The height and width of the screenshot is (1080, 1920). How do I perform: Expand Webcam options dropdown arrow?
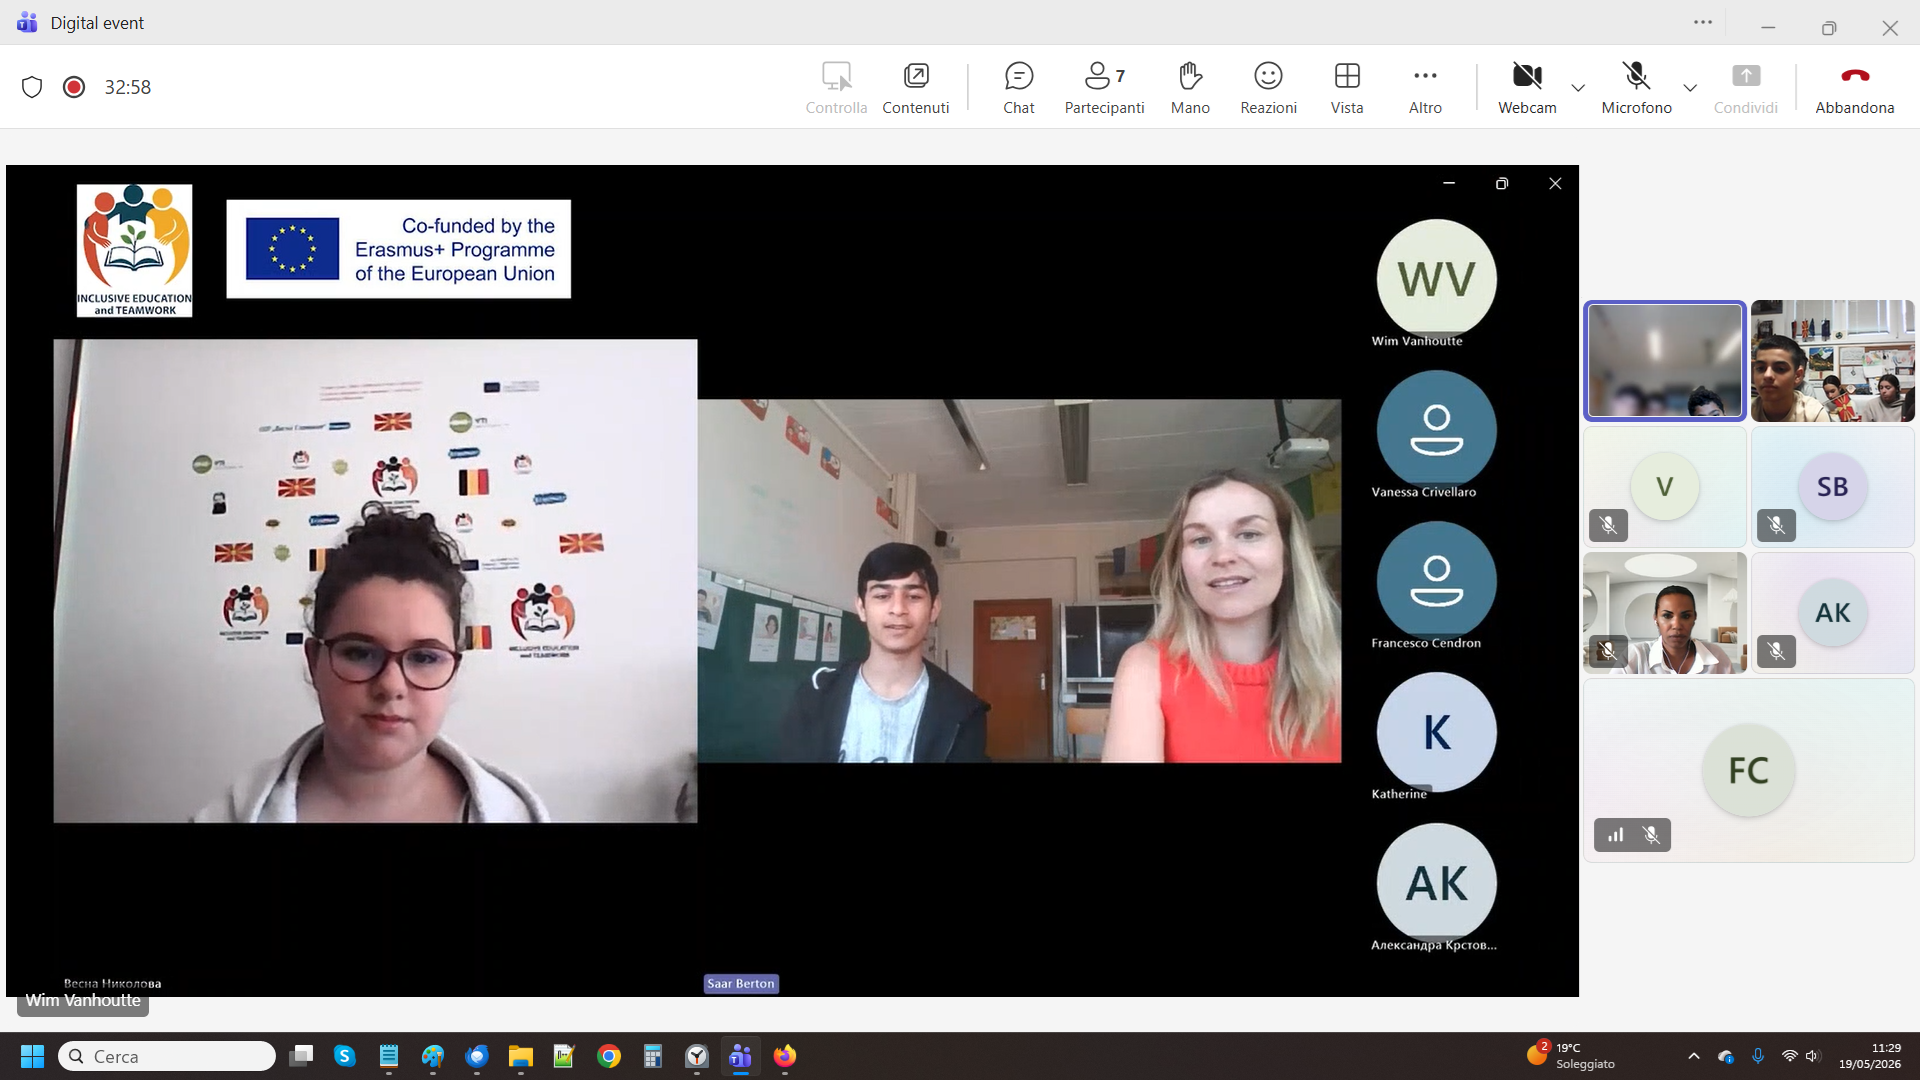tap(1578, 88)
